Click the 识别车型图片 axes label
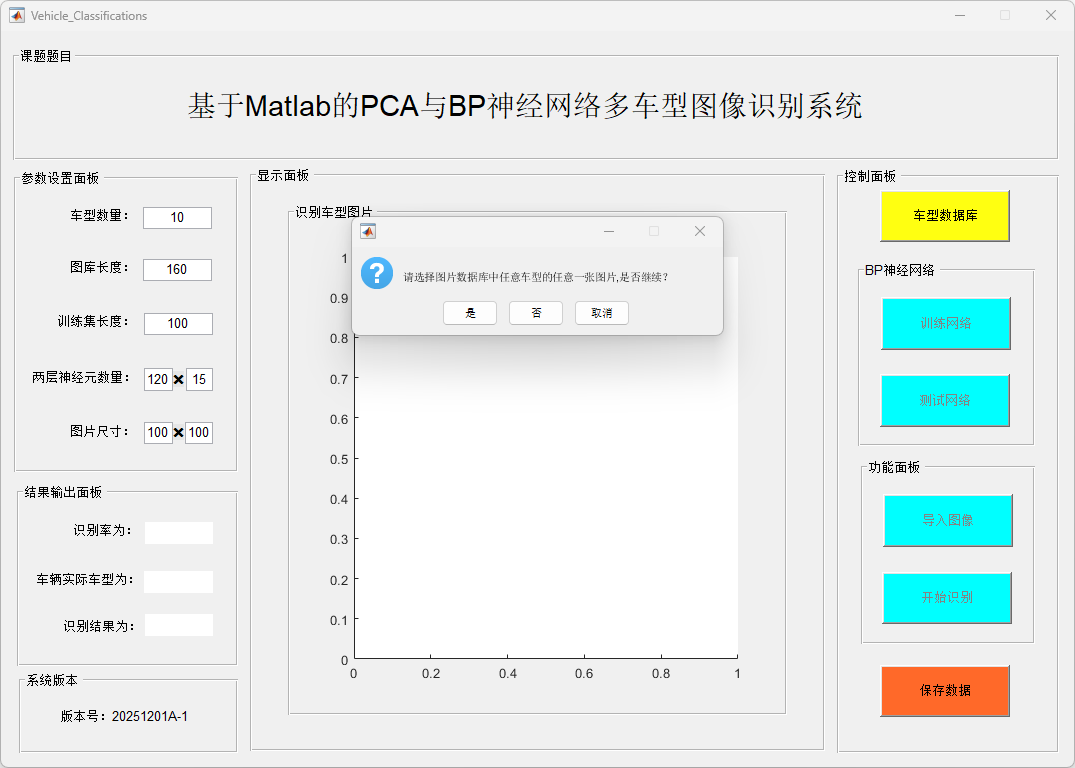 (x=334, y=212)
